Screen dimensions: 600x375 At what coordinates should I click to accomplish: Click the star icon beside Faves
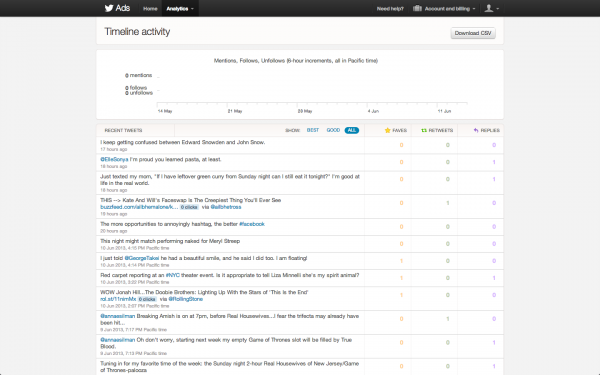coord(387,130)
